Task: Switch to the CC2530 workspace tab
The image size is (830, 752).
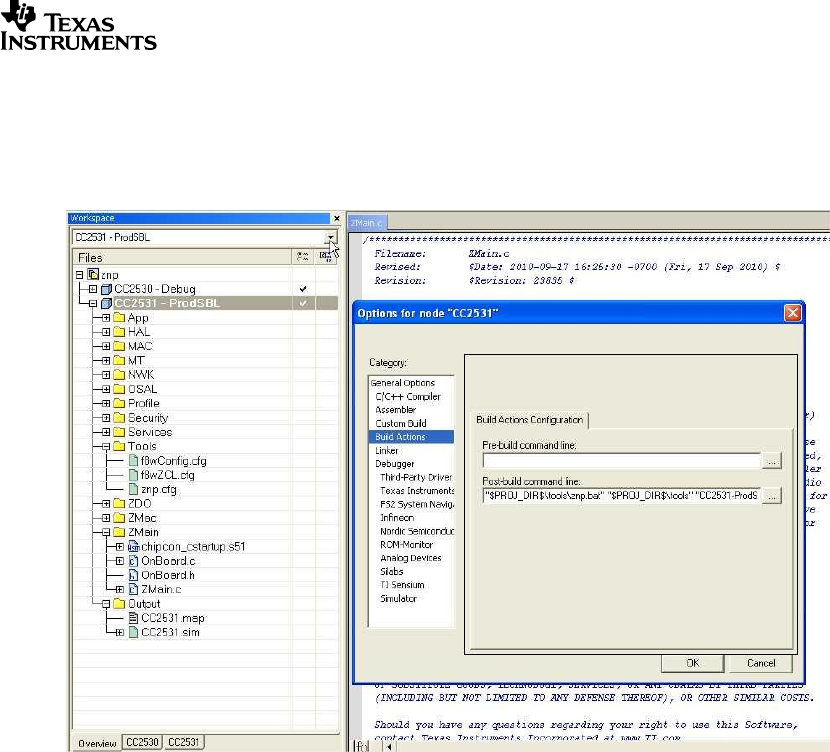Action: (142, 742)
